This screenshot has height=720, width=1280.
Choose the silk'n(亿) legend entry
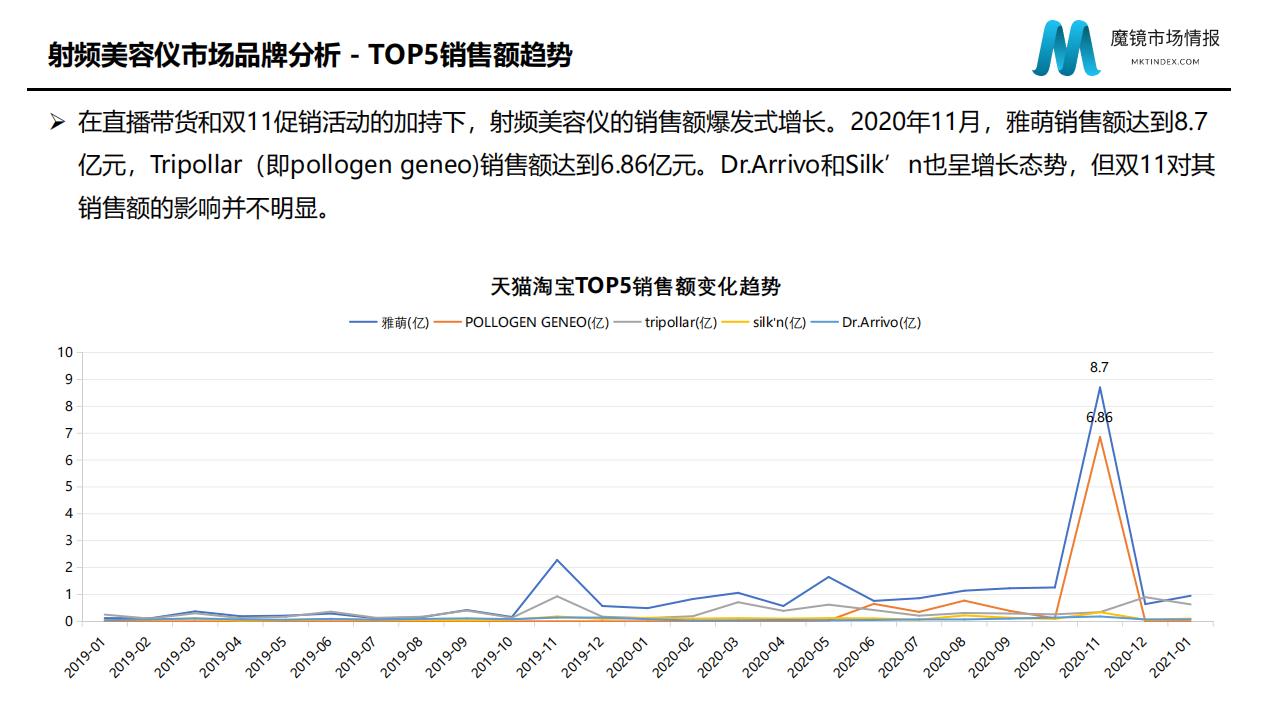[764, 322]
